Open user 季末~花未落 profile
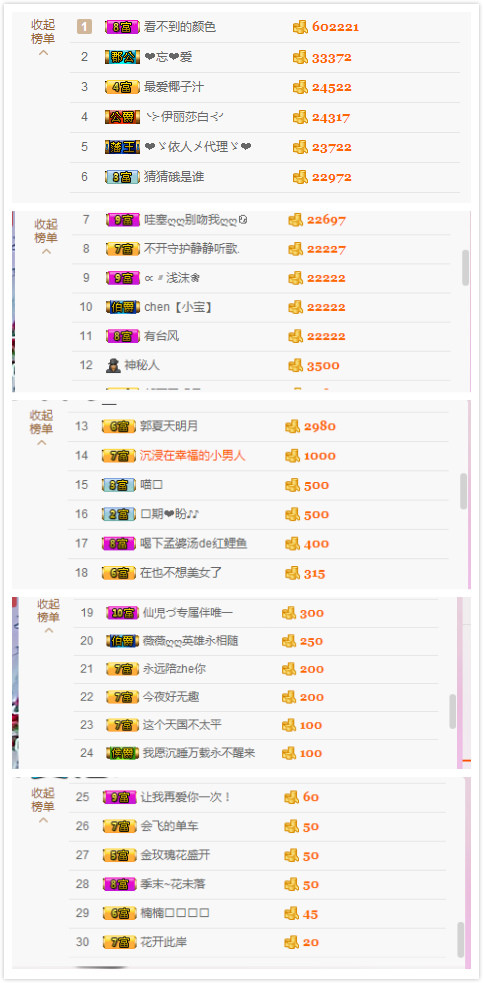The height and width of the screenshot is (983, 483). (173, 884)
